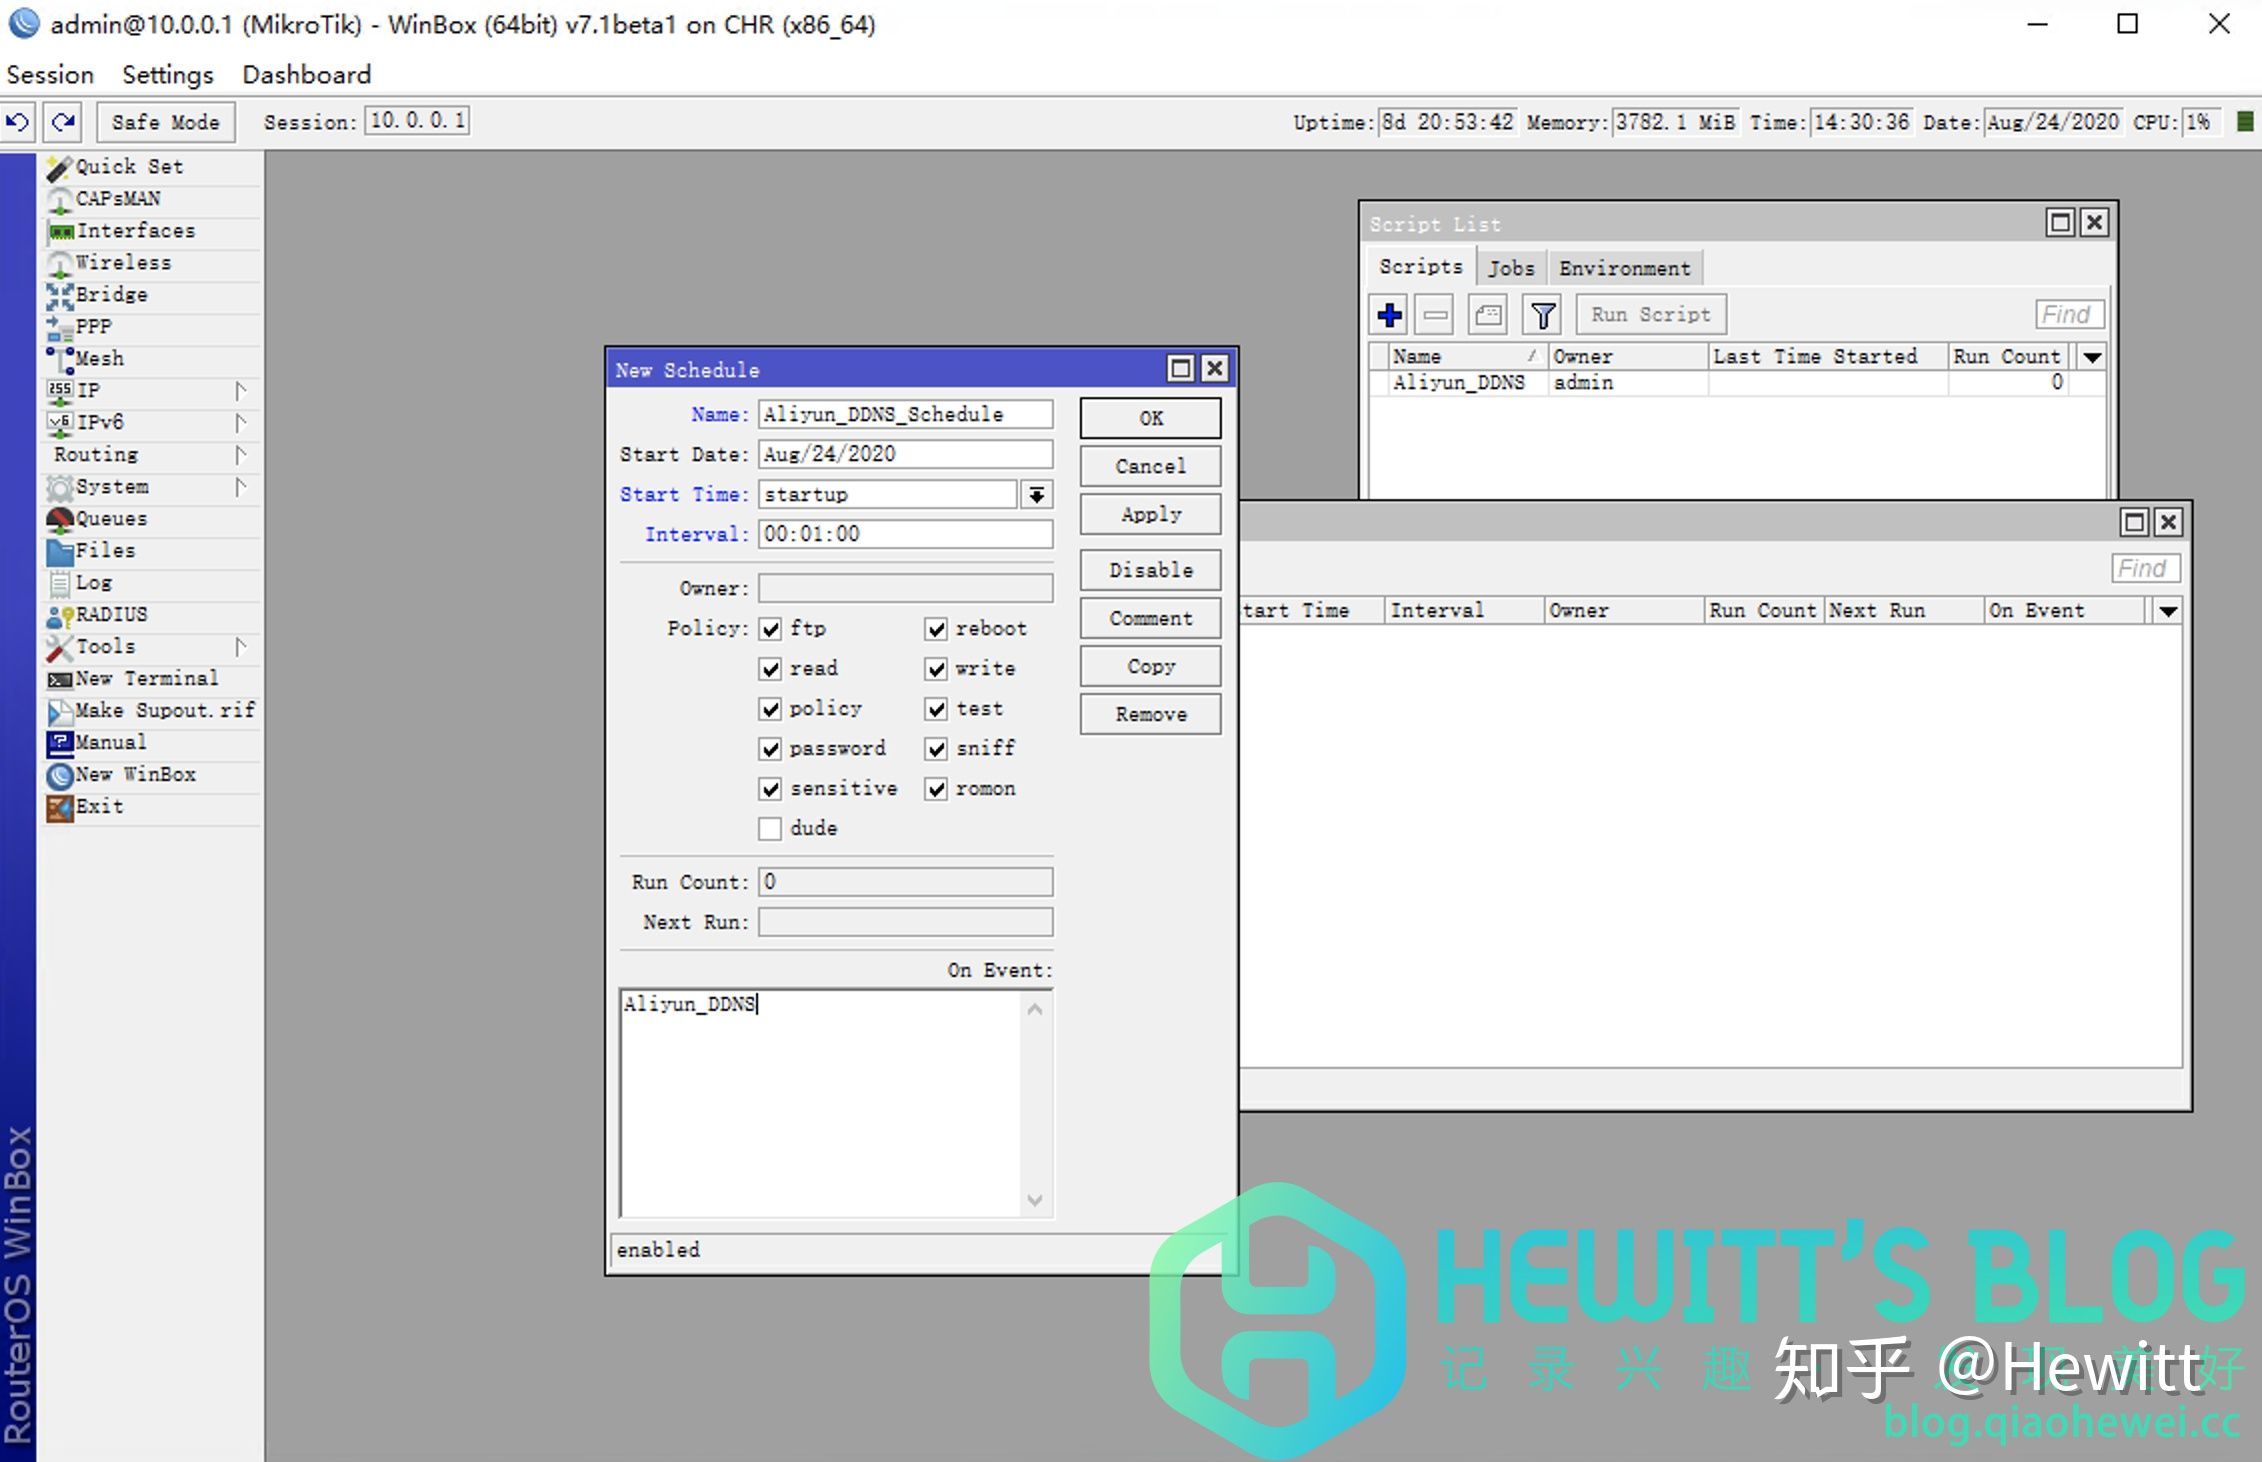
Task: Maximize the Script List window
Action: [2060, 223]
